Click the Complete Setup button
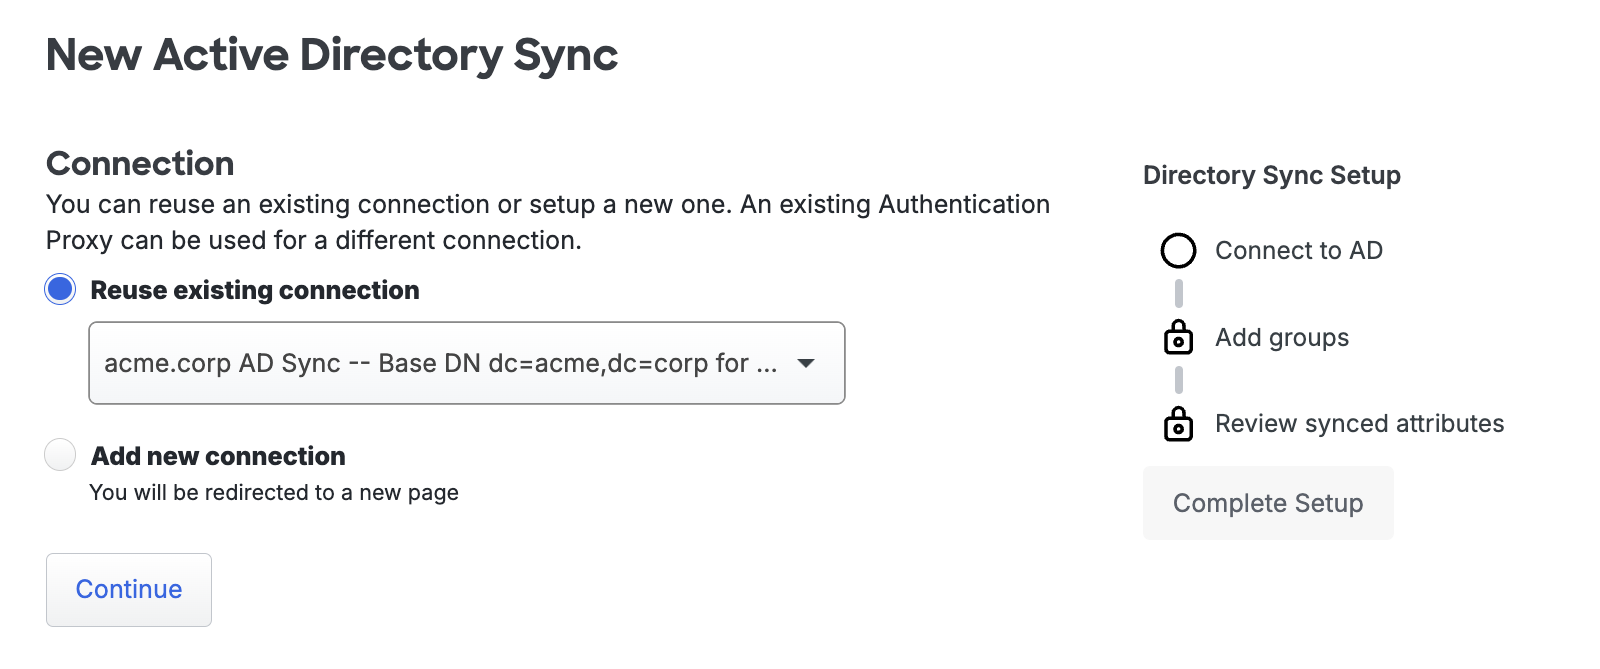 [x=1267, y=503]
